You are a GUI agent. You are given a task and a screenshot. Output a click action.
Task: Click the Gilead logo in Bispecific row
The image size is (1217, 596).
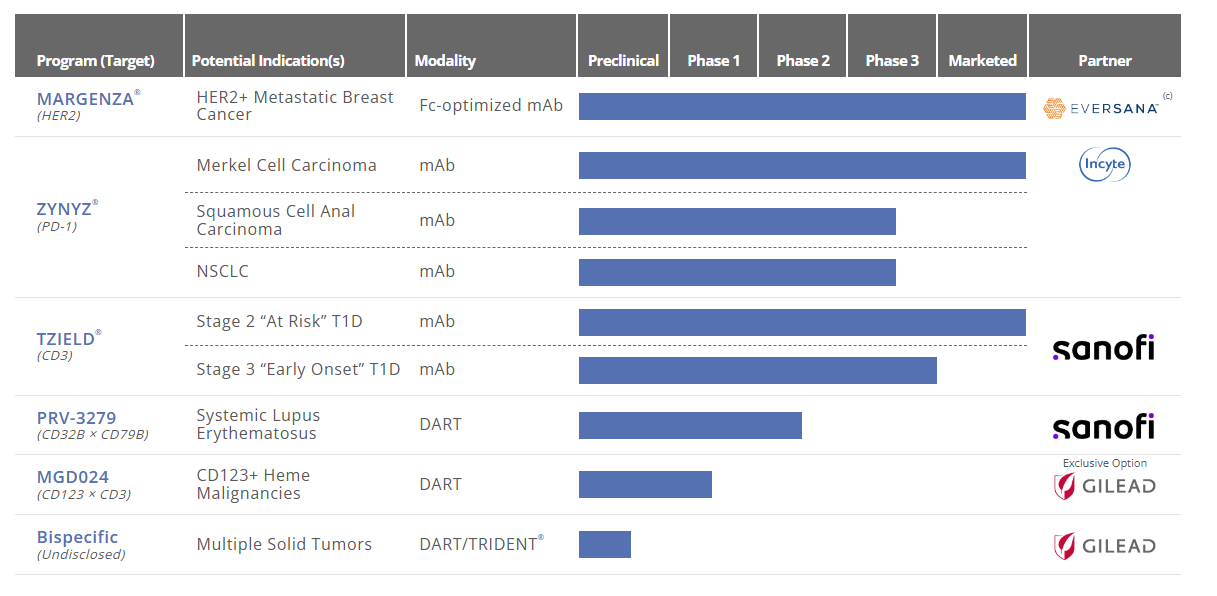click(1104, 546)
